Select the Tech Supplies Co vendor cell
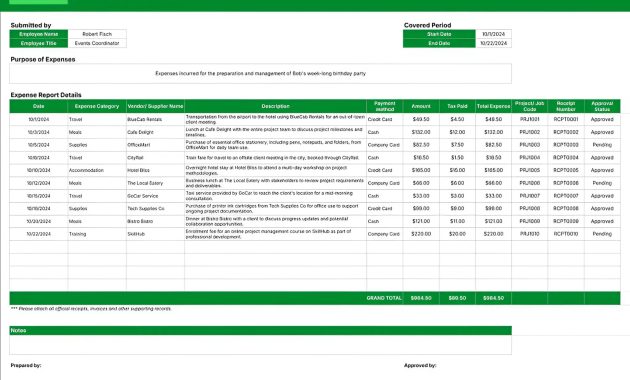Screen dimensions: 630x380 pyautogui.click(x=155, y=208)
